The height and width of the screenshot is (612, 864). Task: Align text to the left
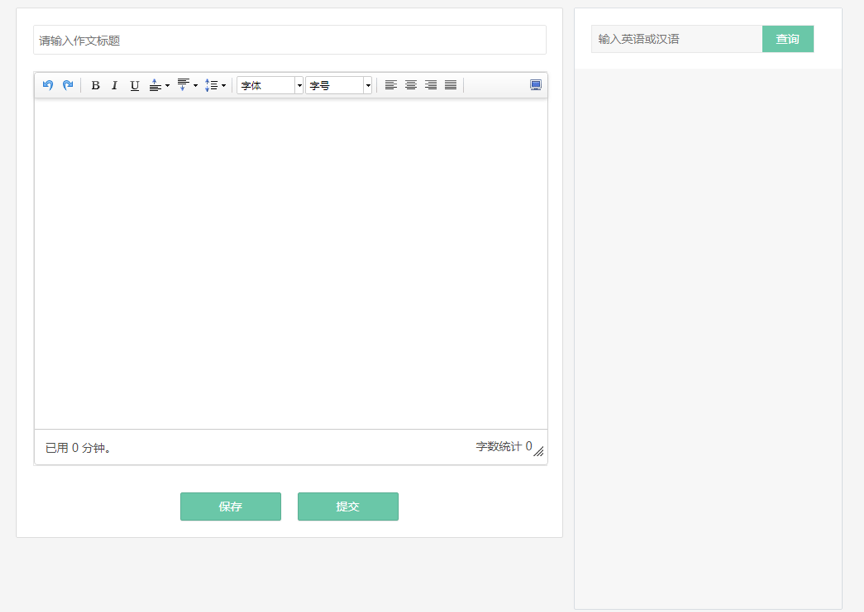(x=391, y=85)
